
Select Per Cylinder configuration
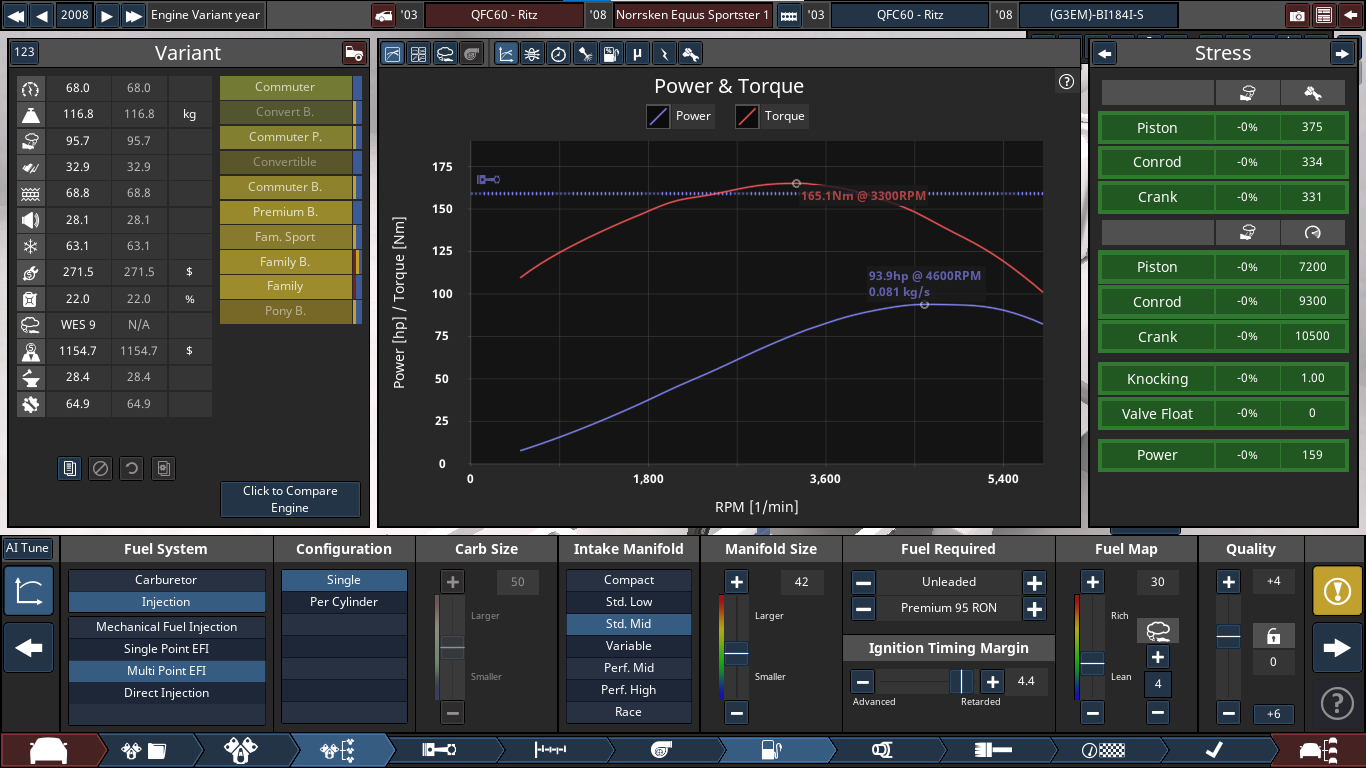tap(343, 602)
